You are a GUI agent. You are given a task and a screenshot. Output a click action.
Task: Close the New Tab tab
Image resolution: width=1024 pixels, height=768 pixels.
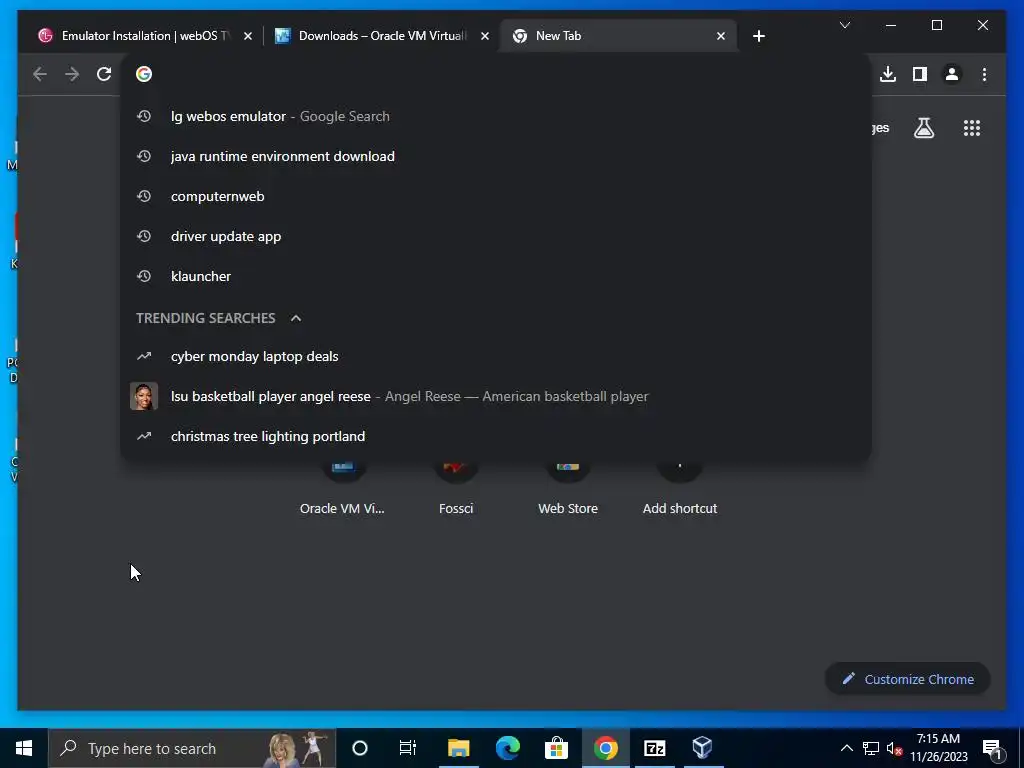click(720, 37)
